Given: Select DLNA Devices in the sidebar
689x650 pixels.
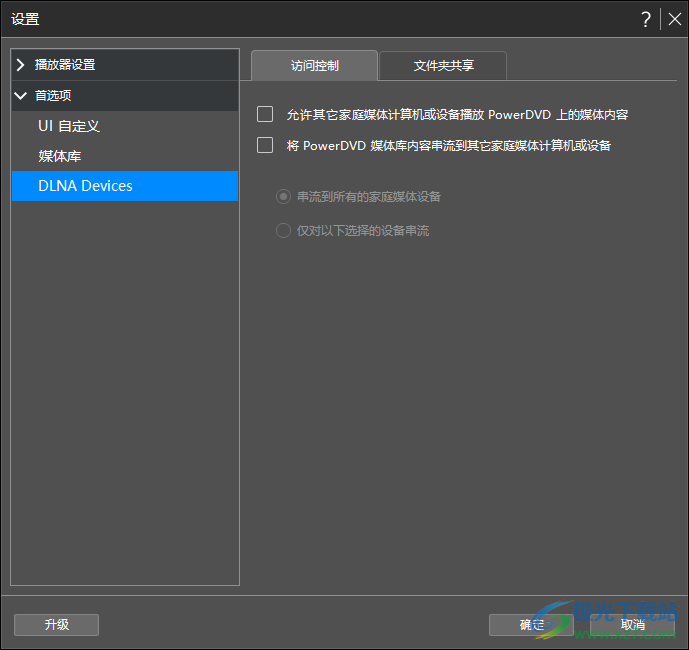Looking at the screenshot, I should pyautogui.click(x=125, y=186).
